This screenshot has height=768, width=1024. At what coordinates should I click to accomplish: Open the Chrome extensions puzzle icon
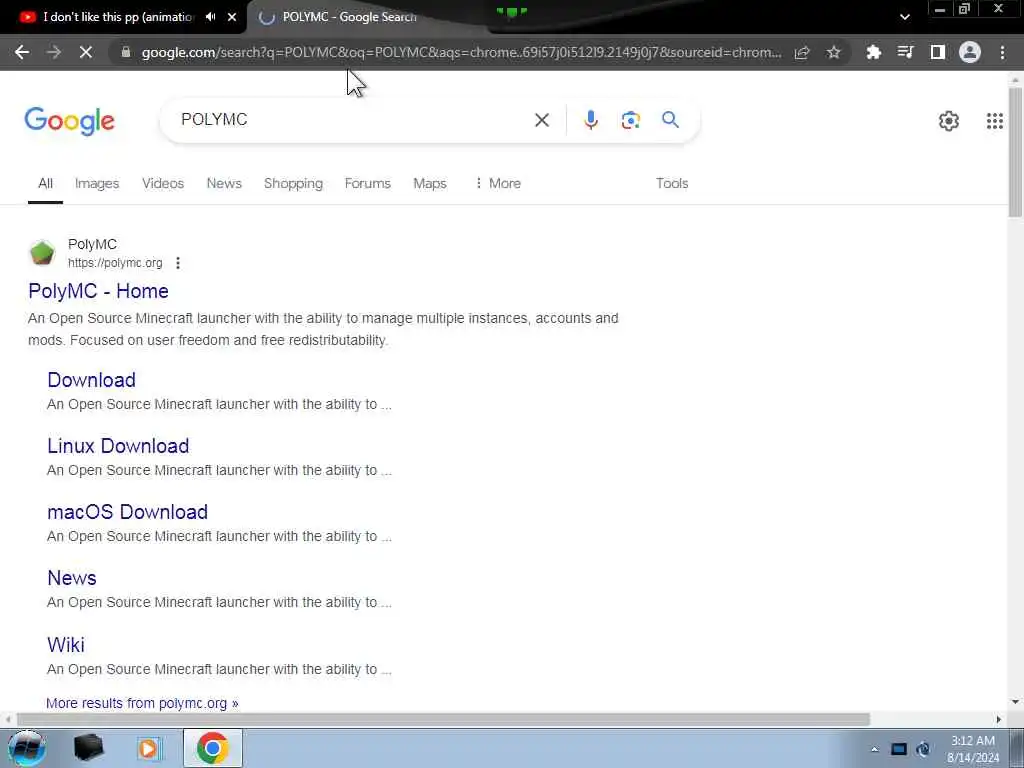click(x=873, y=52)
